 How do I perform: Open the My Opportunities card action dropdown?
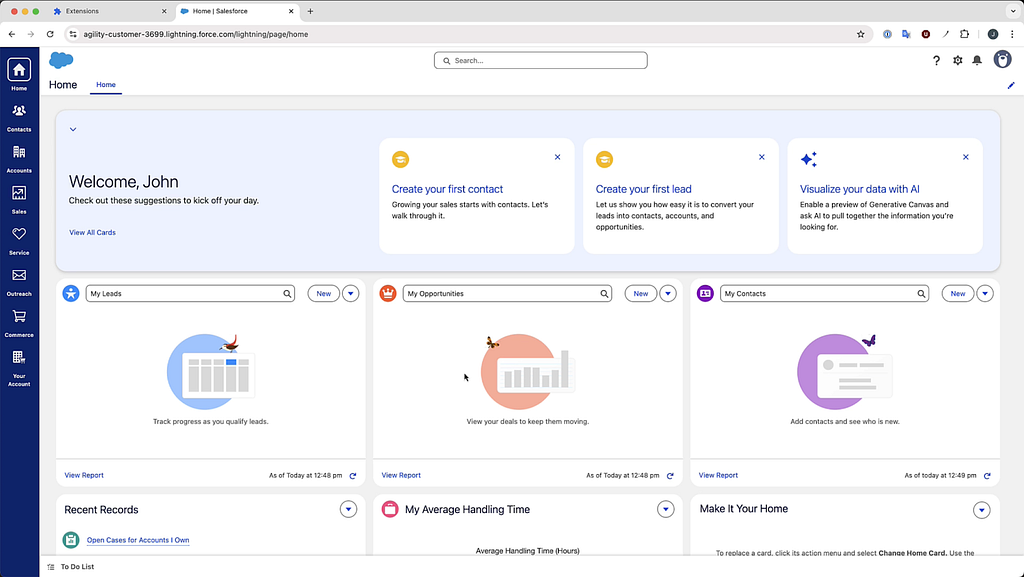(x=667, y=294)
